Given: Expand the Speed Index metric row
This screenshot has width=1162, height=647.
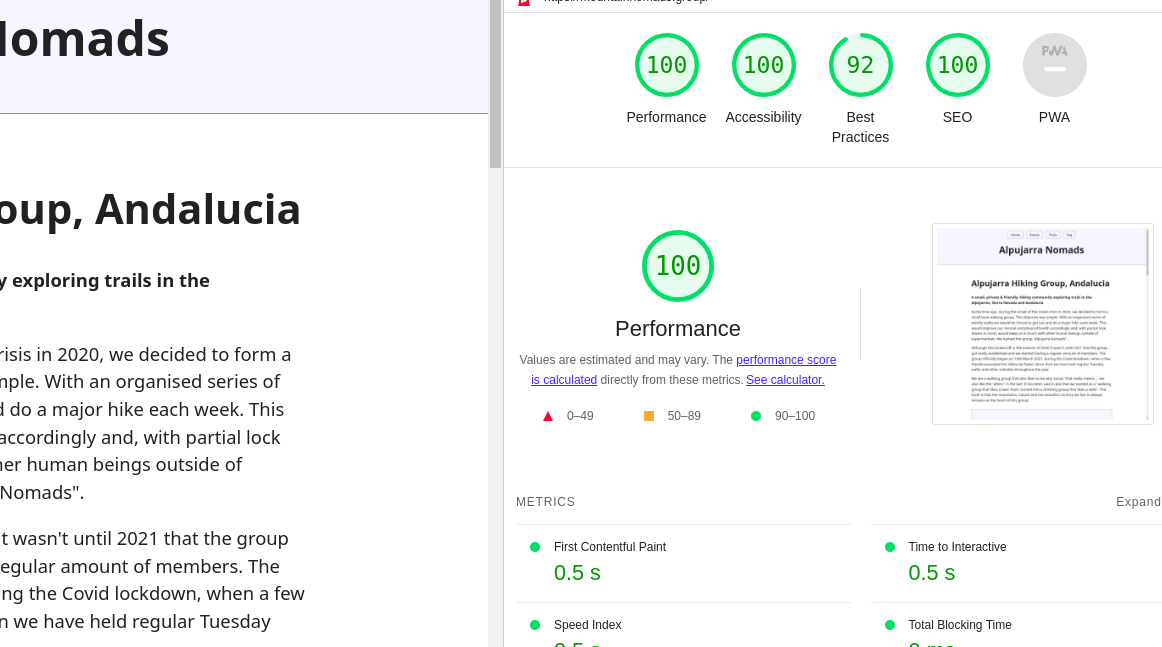Looking at the screenshot, I should click(x=588, y=624).
